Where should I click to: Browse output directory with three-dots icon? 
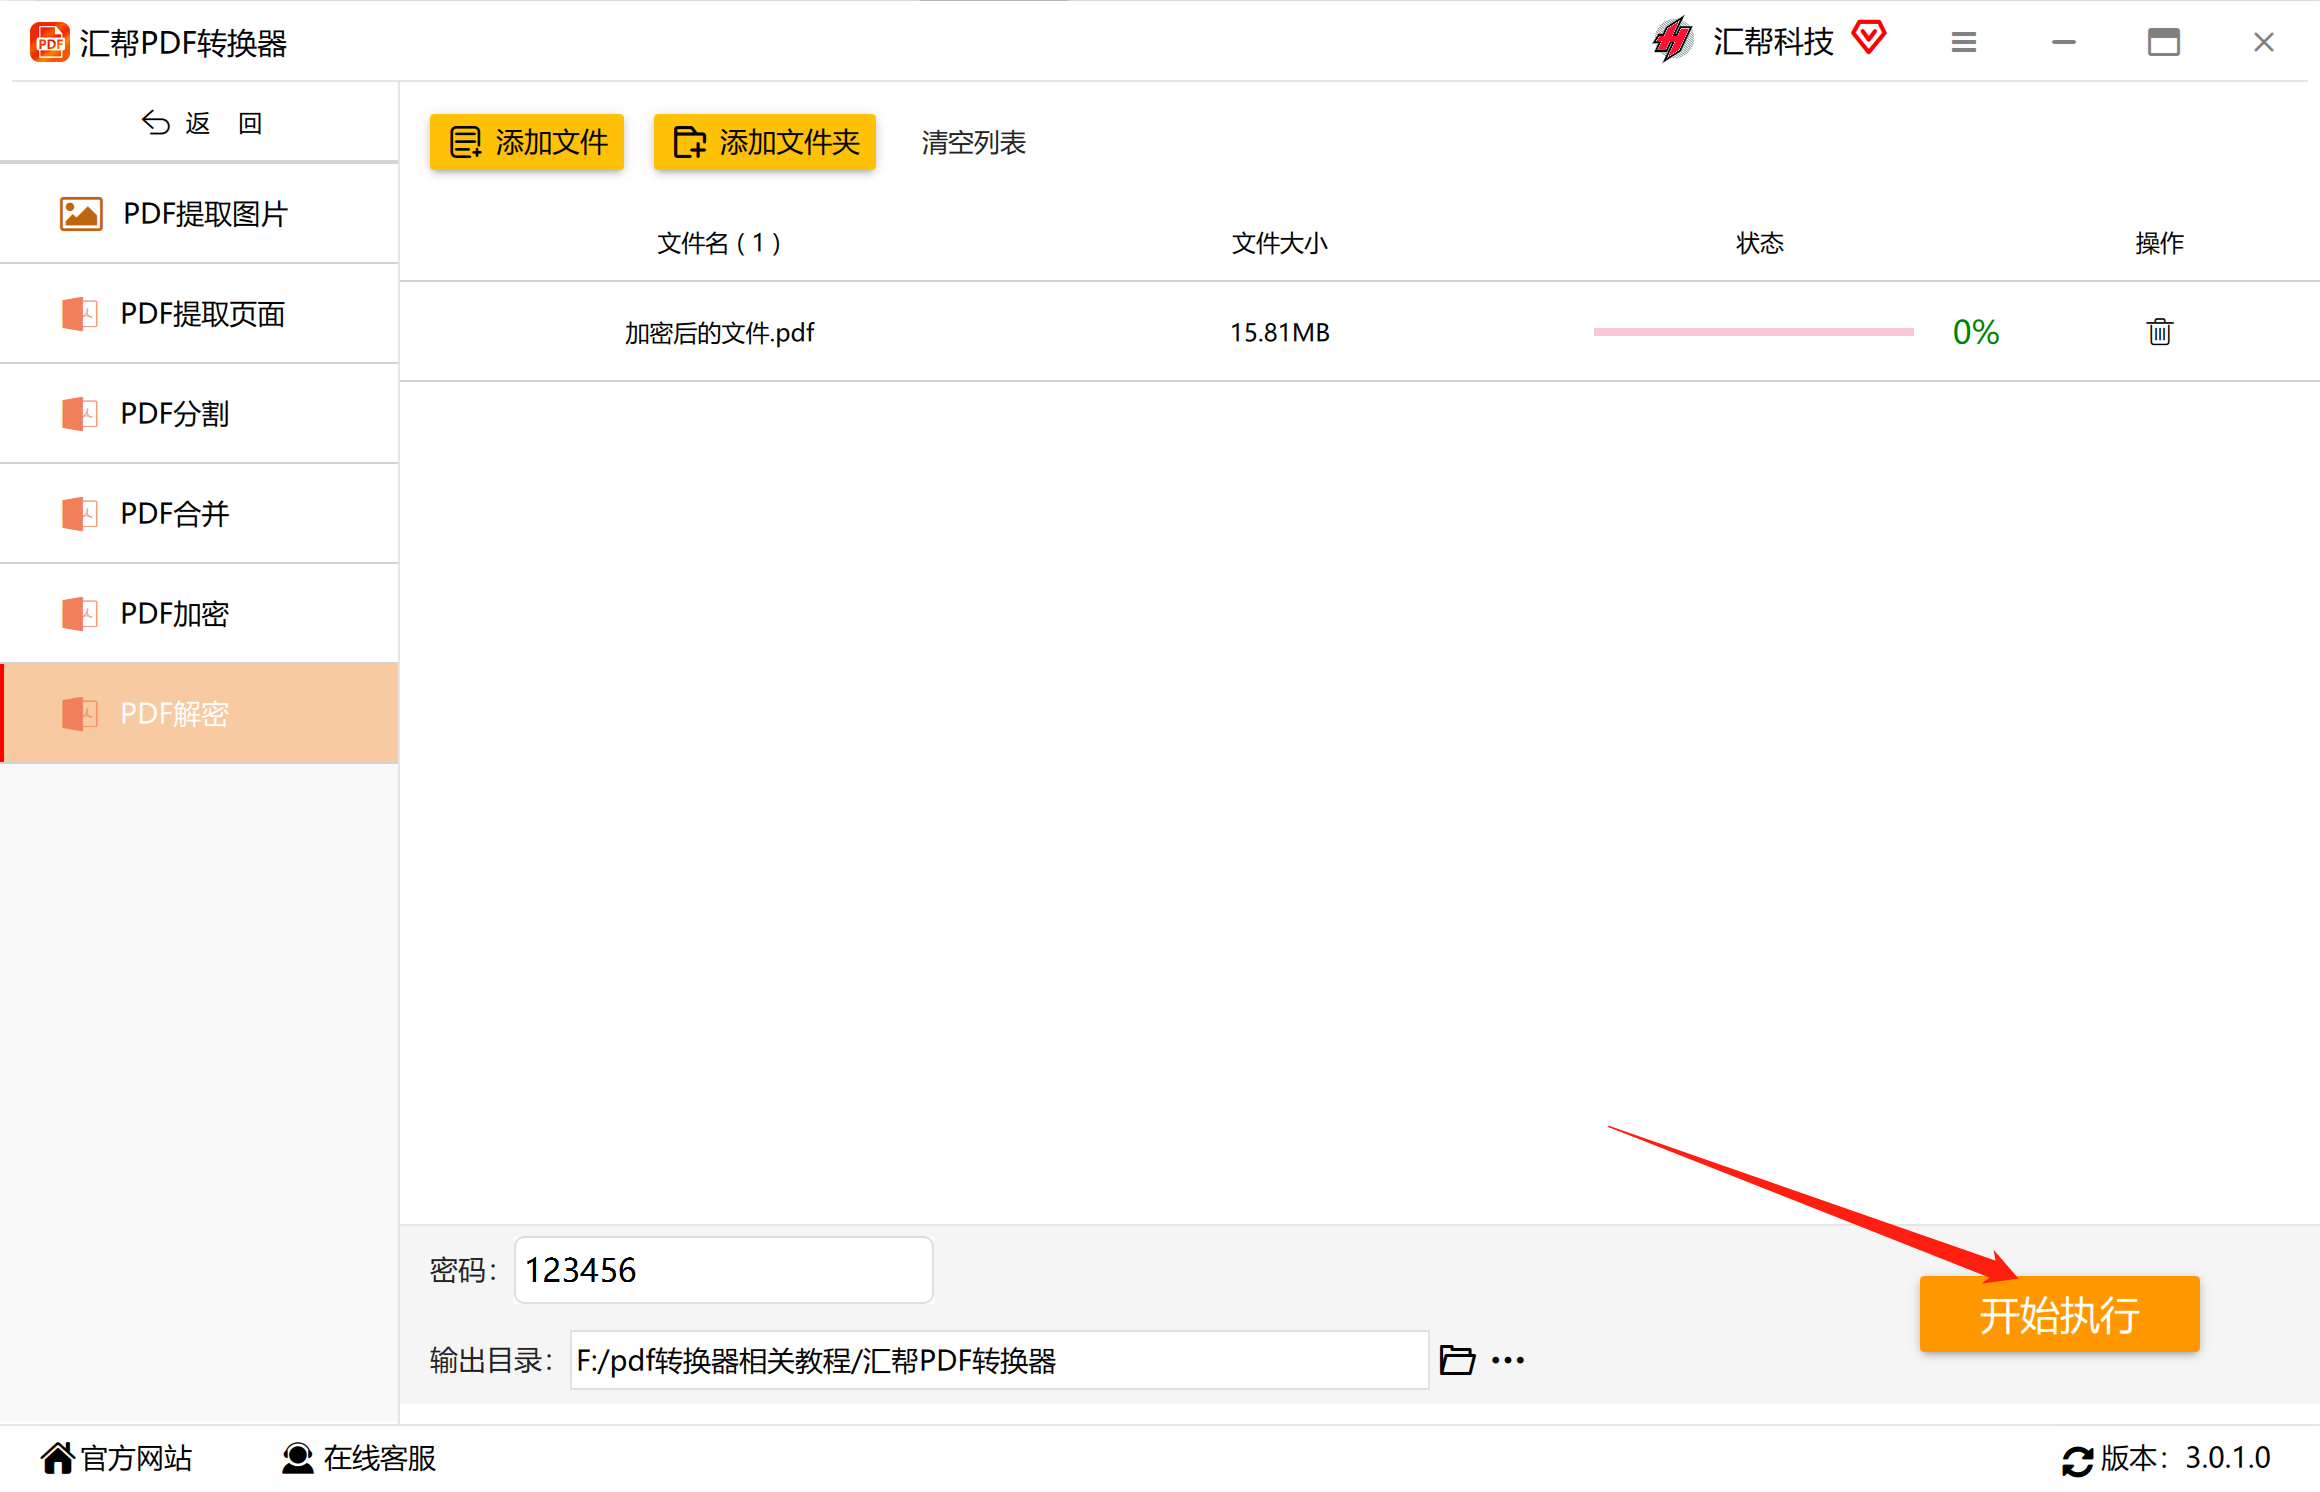tap(1508, 1360)
